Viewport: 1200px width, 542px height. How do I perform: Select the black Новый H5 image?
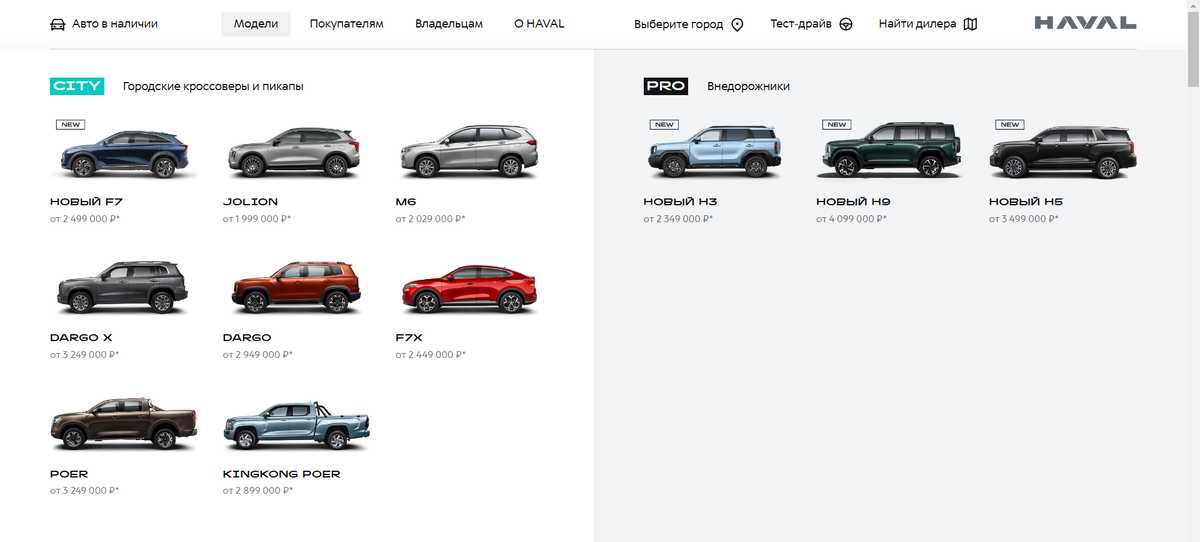(x=1063, y=153)
